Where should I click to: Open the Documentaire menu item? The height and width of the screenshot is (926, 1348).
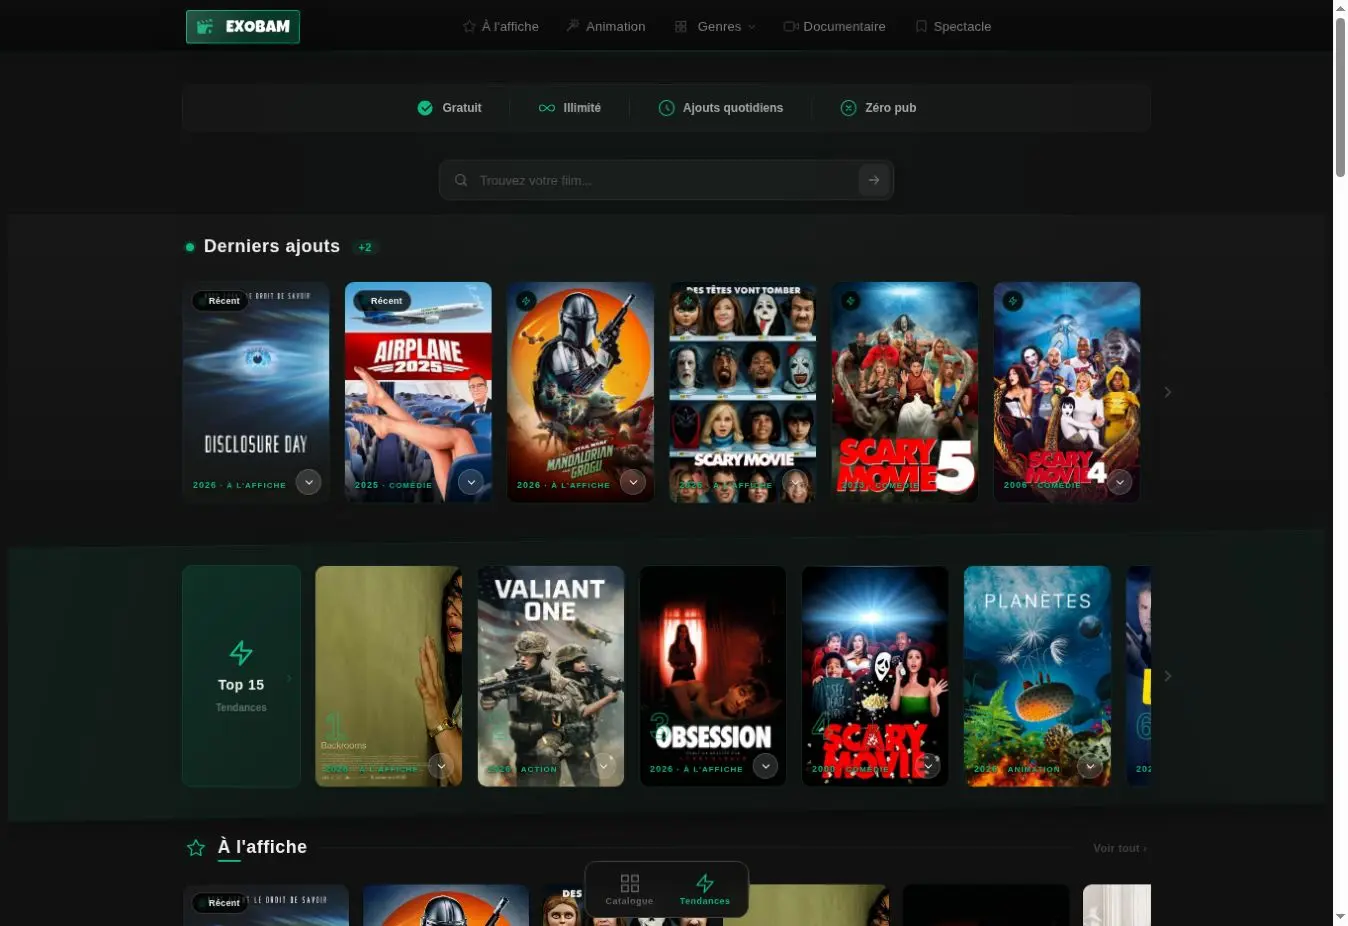[834, 27]
